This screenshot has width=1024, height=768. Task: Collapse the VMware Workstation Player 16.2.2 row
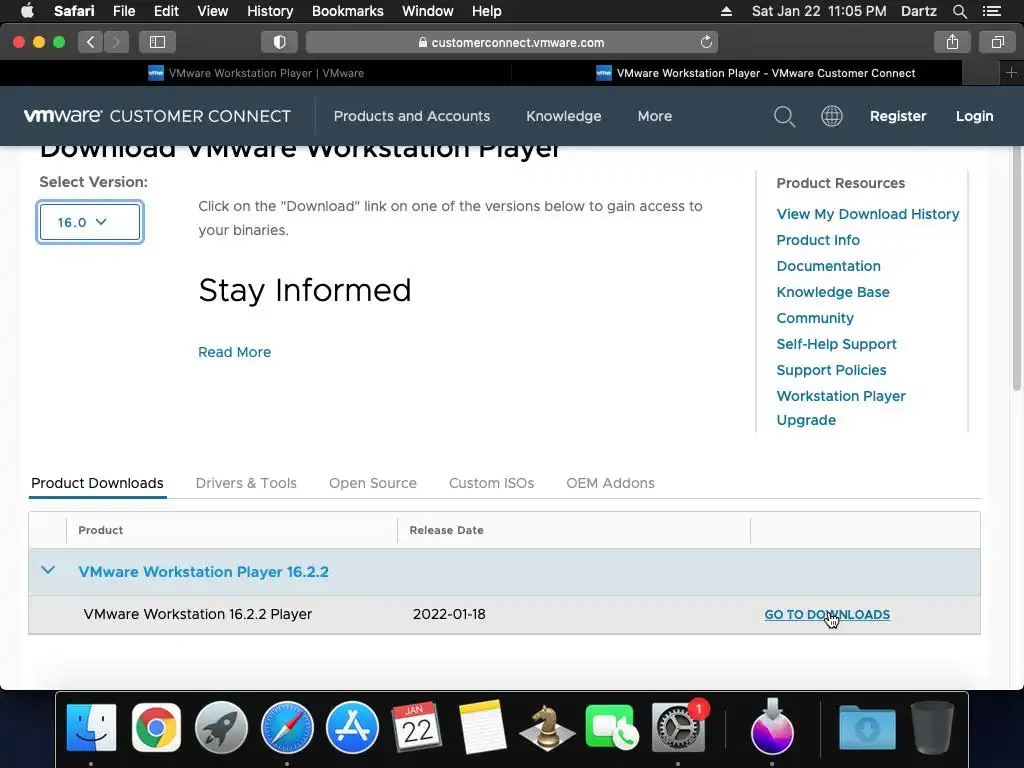click(x=48, y=570)
